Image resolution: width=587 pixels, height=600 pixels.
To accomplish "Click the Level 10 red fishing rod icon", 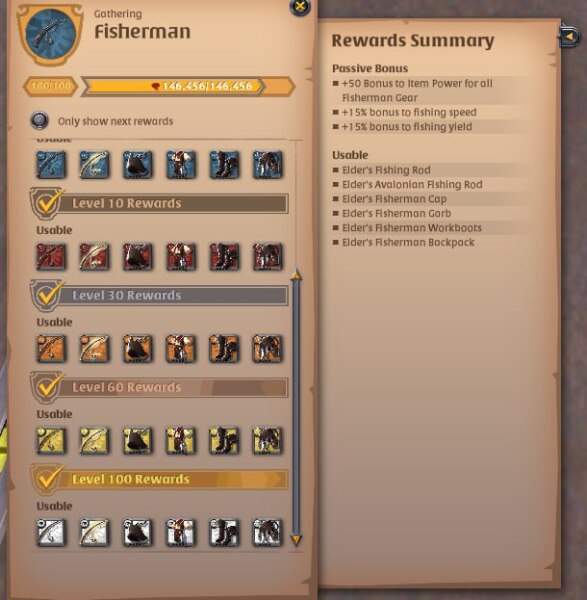I will point(51,256).
